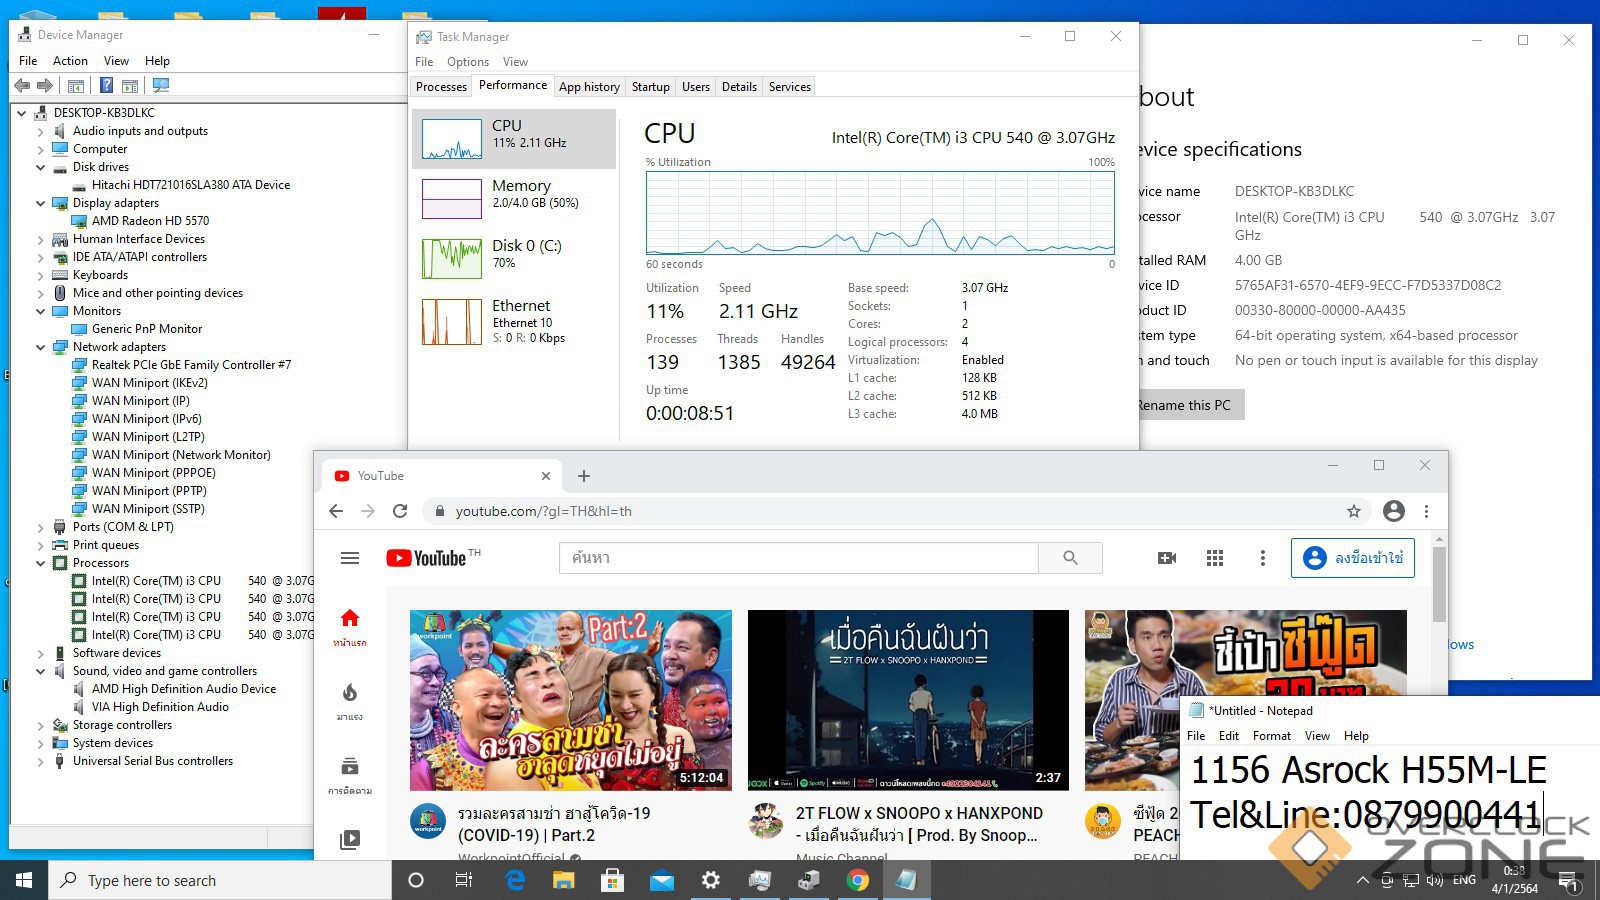1600x900 pixels.
Task: Click the YouTube sign-in button
Action: coord(1353,558)
